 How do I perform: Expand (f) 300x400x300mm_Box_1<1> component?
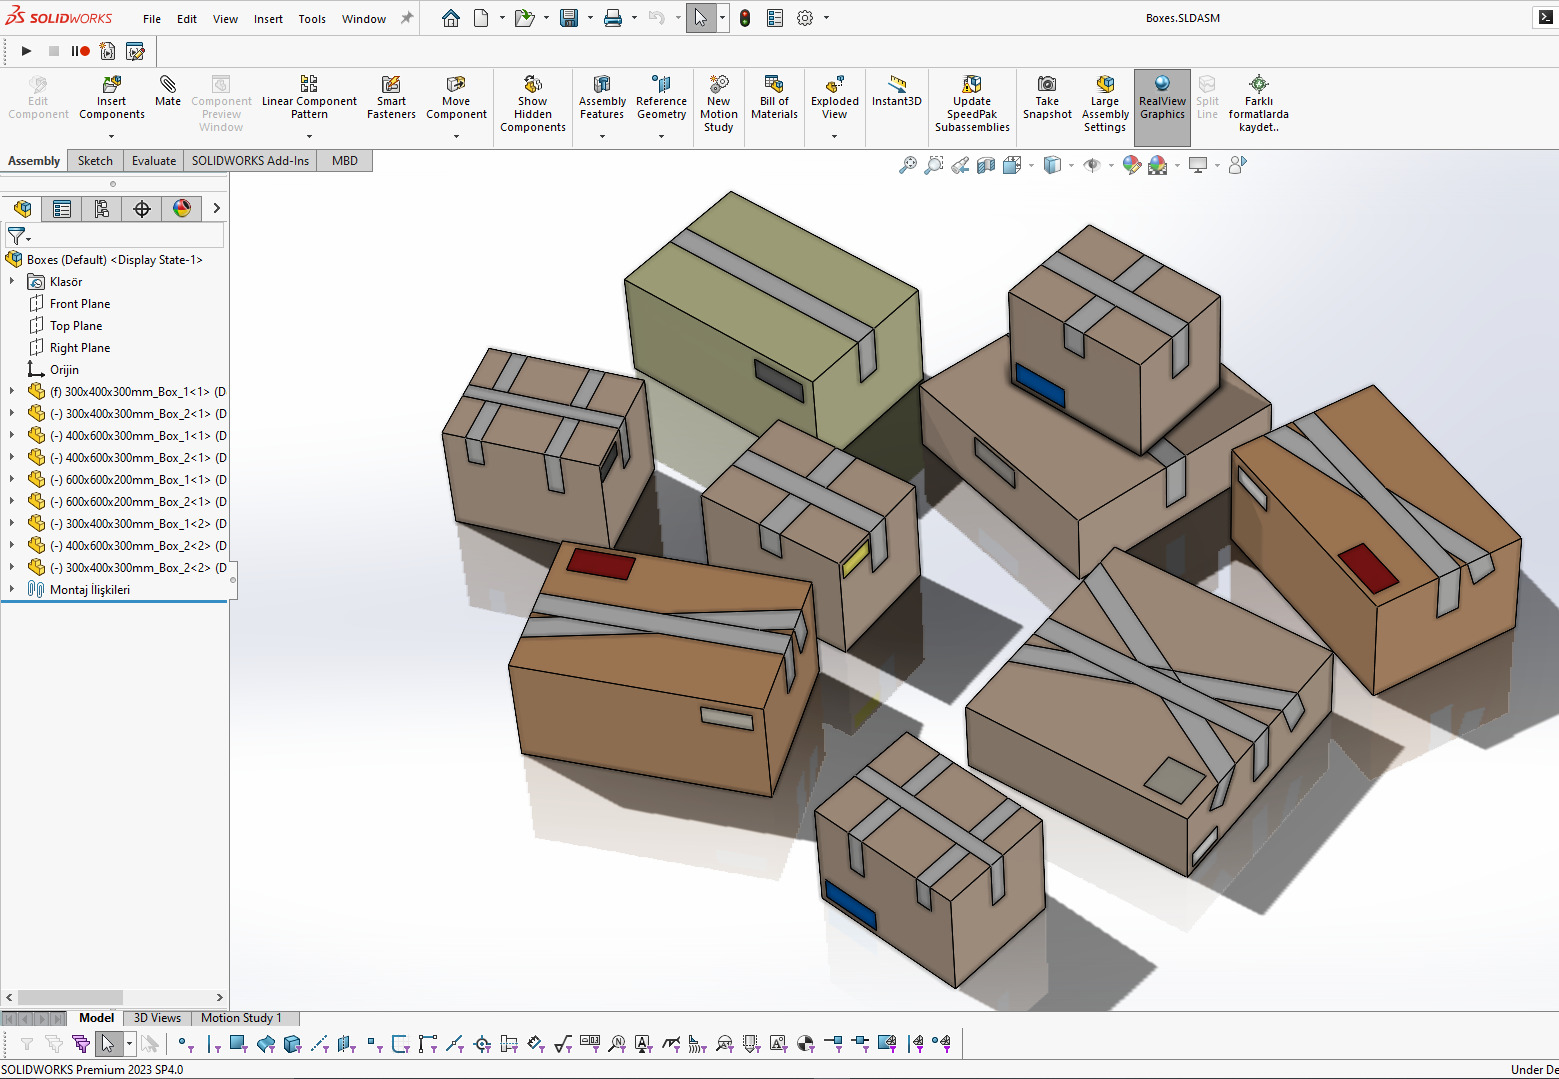[12, 392]
